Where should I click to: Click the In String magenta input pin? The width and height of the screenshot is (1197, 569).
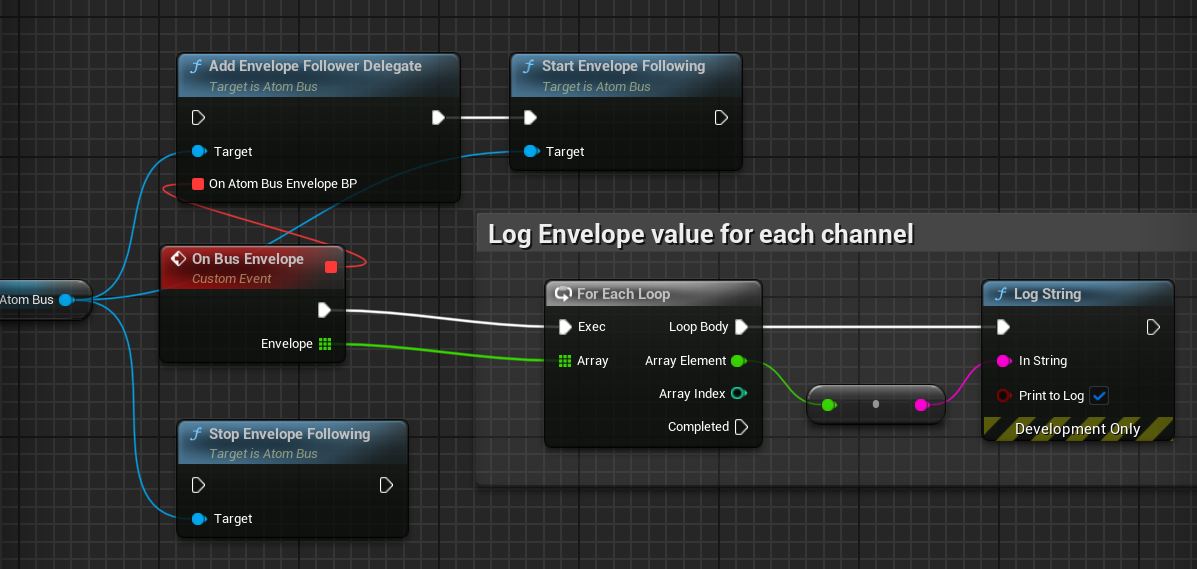pos(1003,361)
